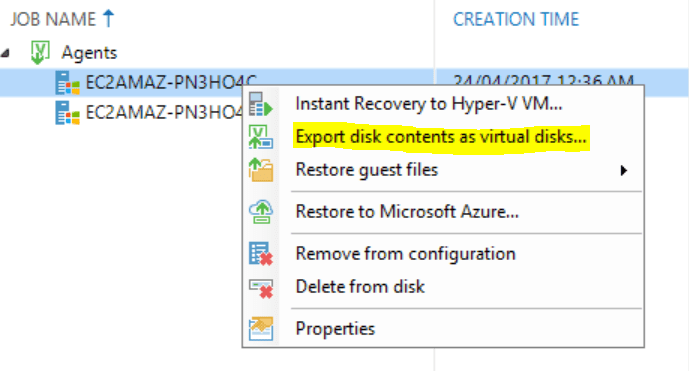Click the highlighted EC2AMAZ-PN3HO4C server icon
The width and height of the screenshot is (689, 371).
point(67,83)
